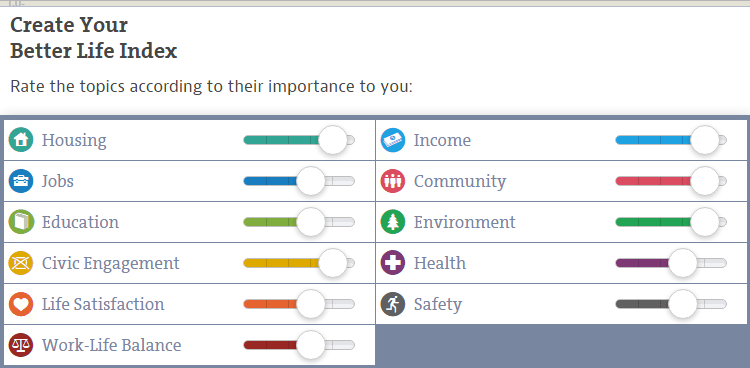Click the Civic Engagement topic label
The image size is (750, 368).
(110, 263)
